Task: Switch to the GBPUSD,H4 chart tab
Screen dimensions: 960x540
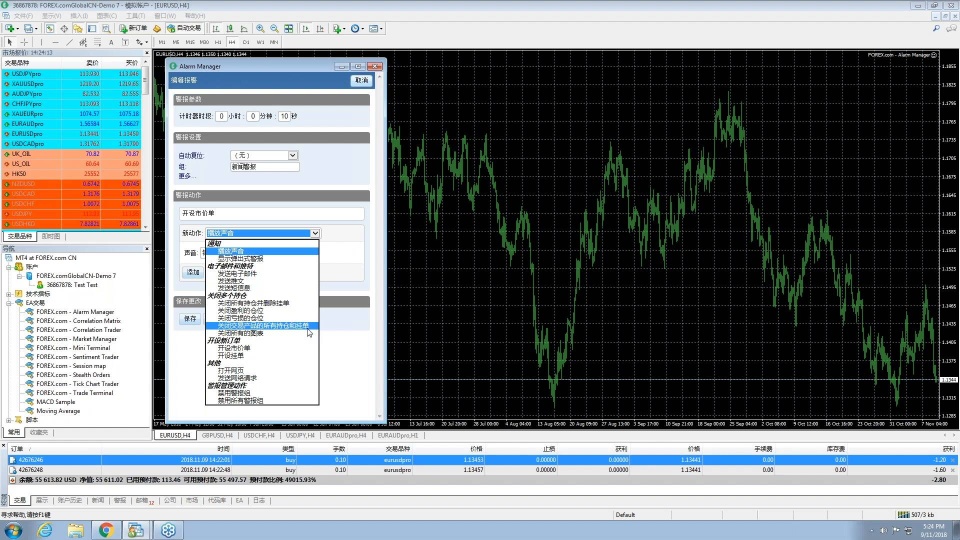Action: click(216, 436)
